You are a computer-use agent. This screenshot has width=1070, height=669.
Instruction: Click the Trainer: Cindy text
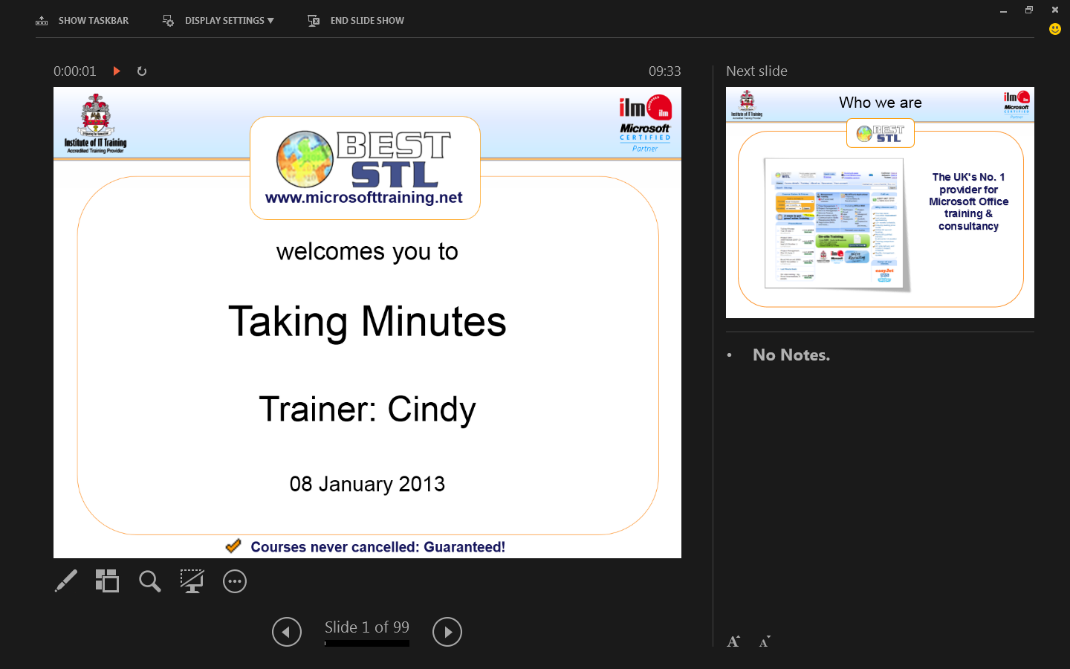(367, 410)
